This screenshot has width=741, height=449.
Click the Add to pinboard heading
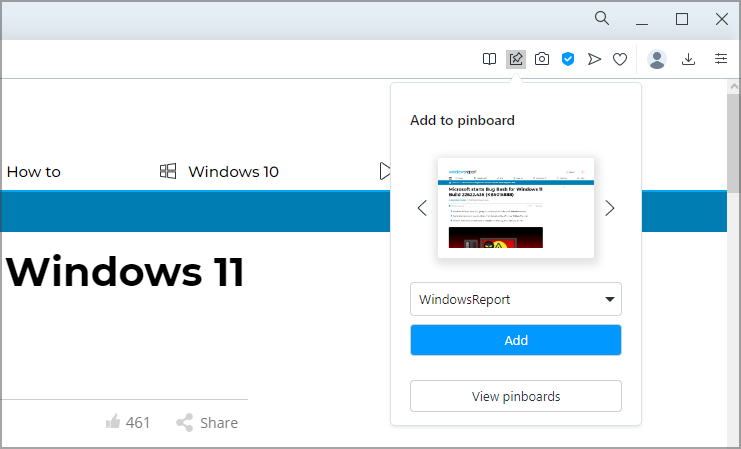[462, 121]
